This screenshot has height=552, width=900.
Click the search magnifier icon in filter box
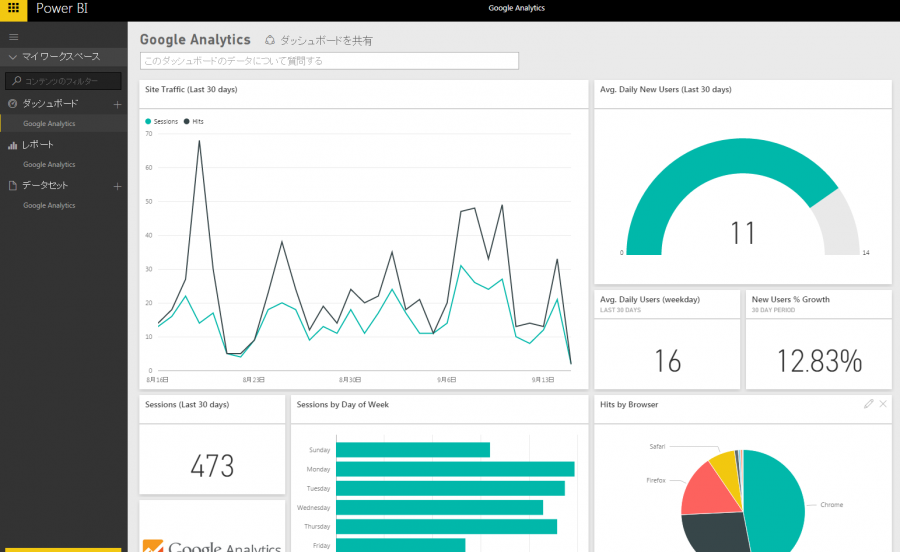click(x=17, y=81)
